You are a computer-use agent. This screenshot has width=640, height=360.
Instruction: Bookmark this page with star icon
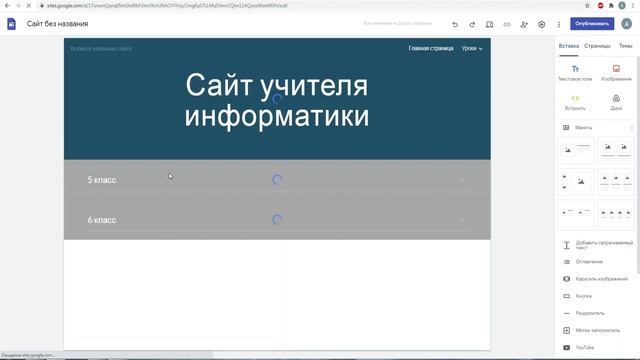587,6
